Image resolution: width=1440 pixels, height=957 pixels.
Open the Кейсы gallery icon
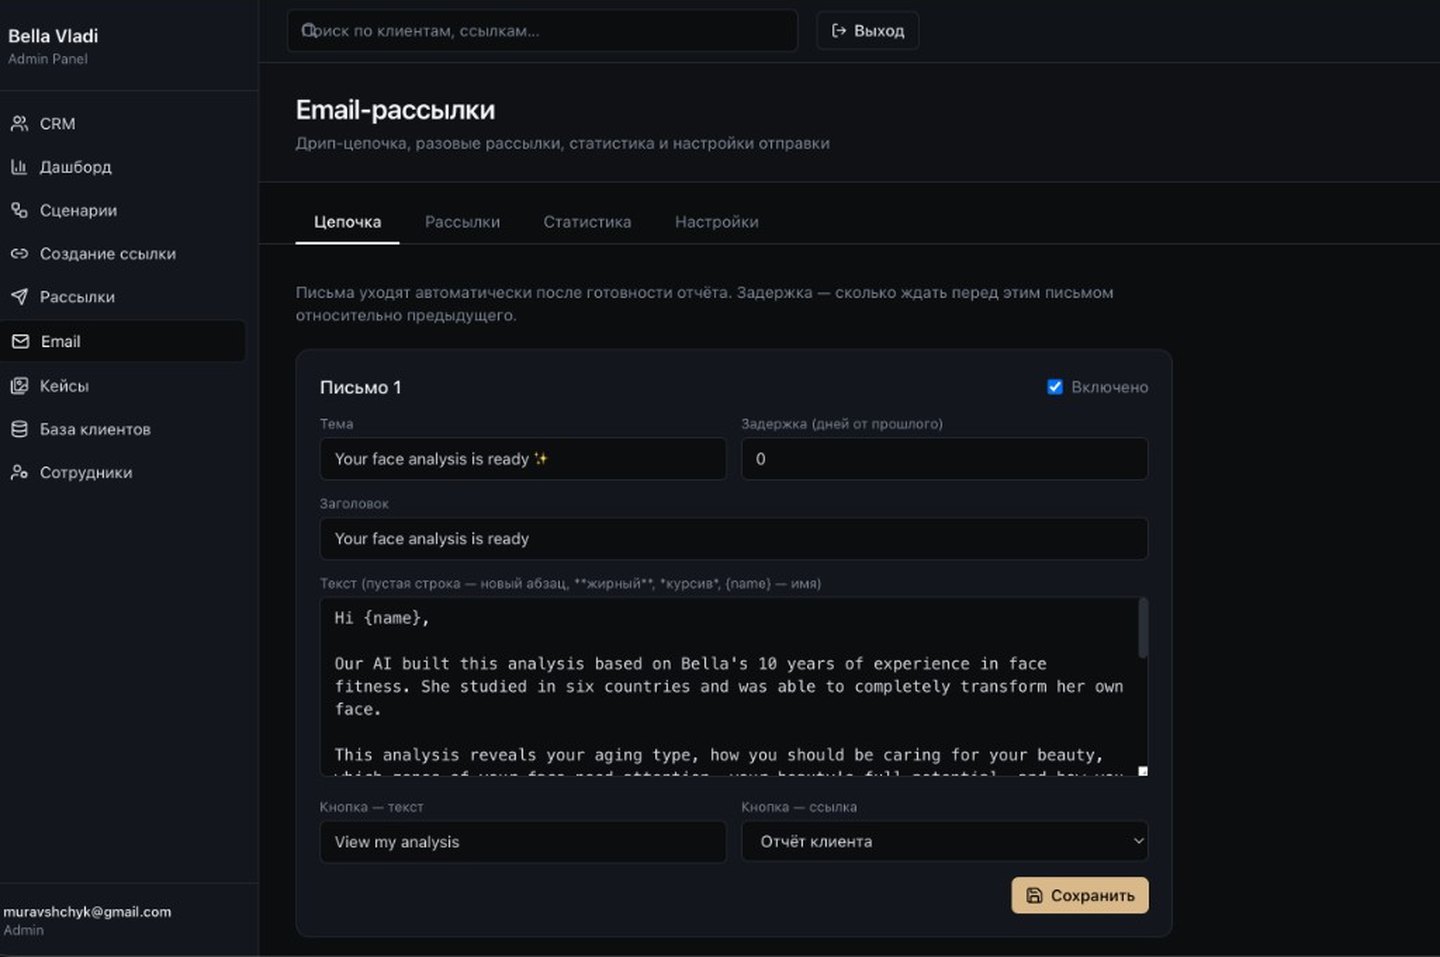(x=19, y=386)
